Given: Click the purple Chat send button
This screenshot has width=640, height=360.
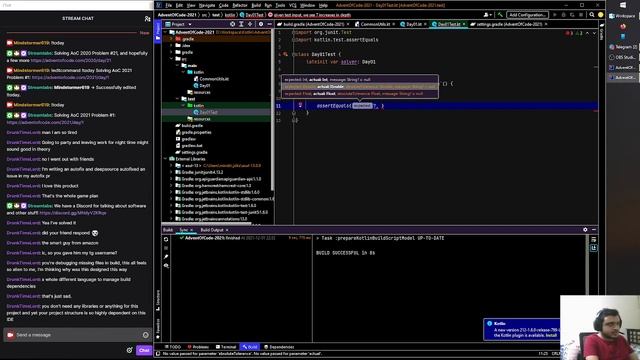Looking at the screenshot, I should pyautogui.click(x=144, y=350).
